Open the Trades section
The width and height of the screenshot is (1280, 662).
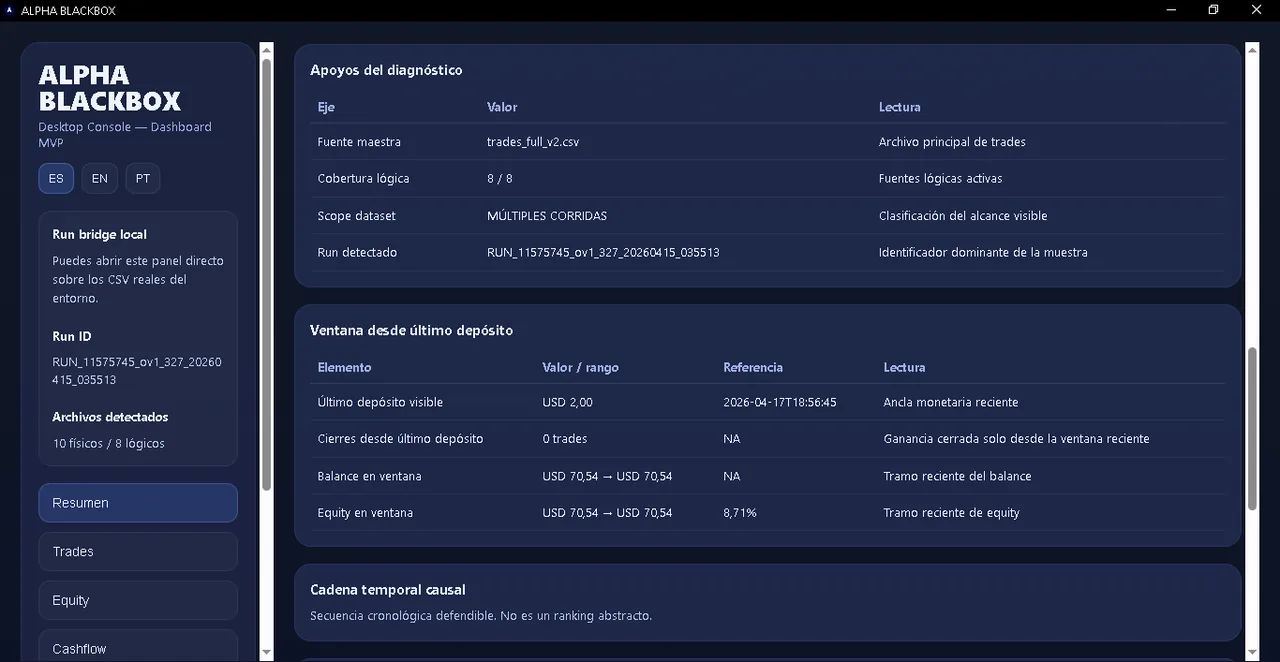tap(138, 551)
